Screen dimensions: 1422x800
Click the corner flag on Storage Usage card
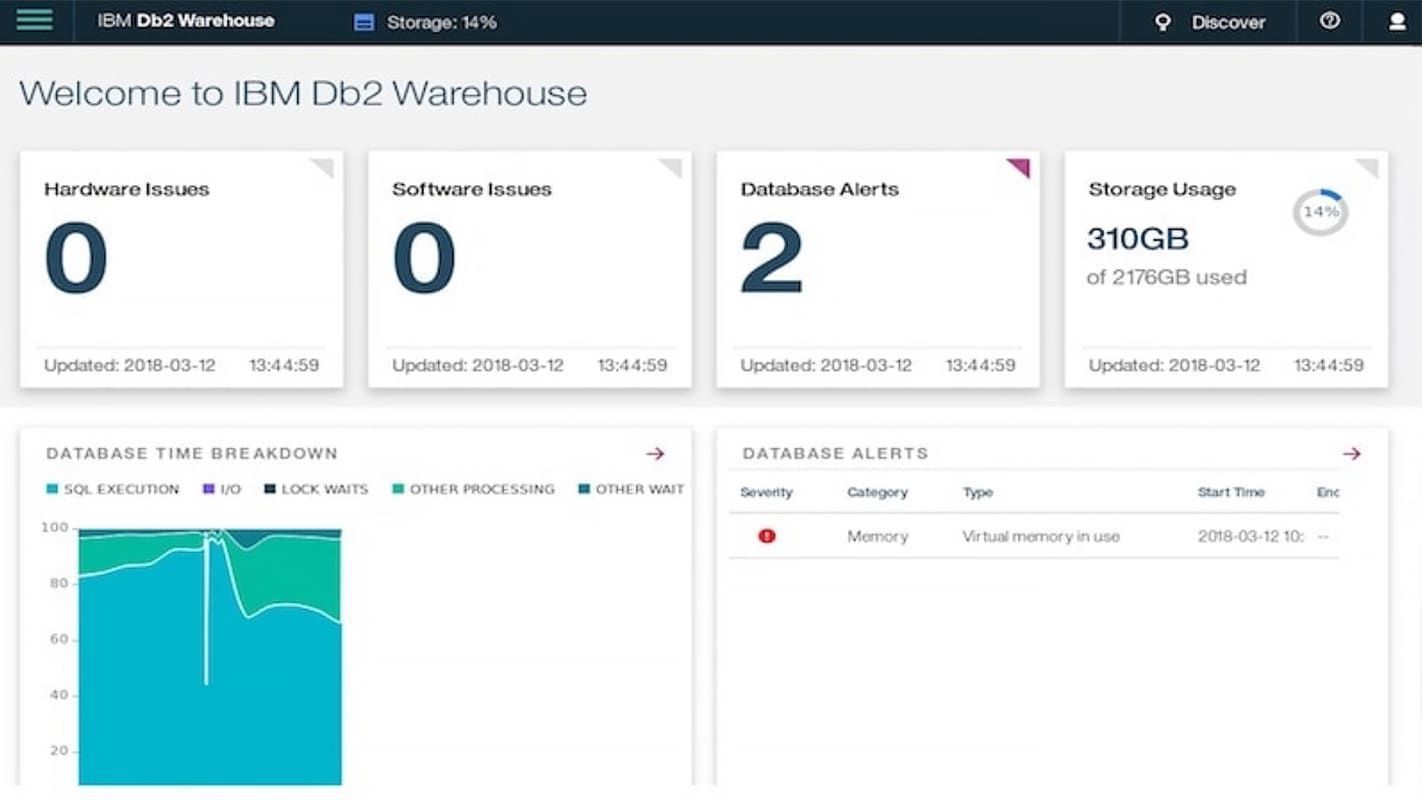[x=1367, y=168]
